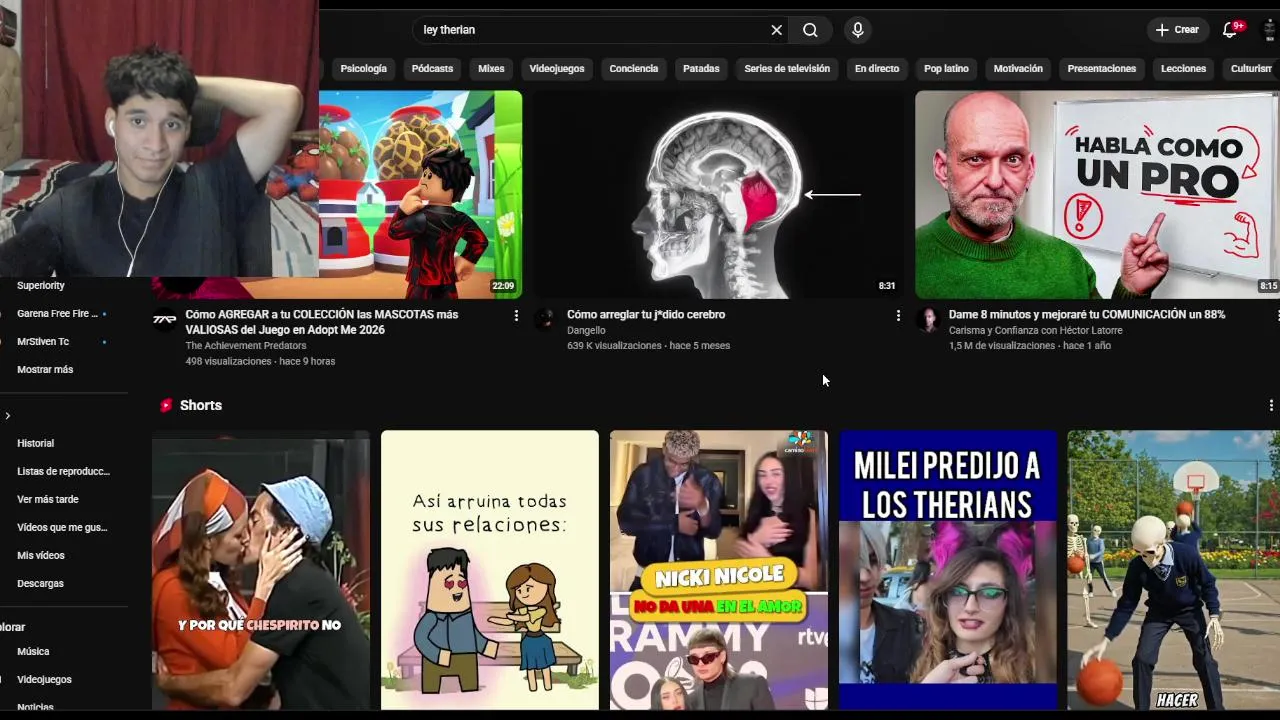This screenshot has width=1280, height=720.
Task: Open Mis vídeos in sidebar
Action: click(41, 555)
